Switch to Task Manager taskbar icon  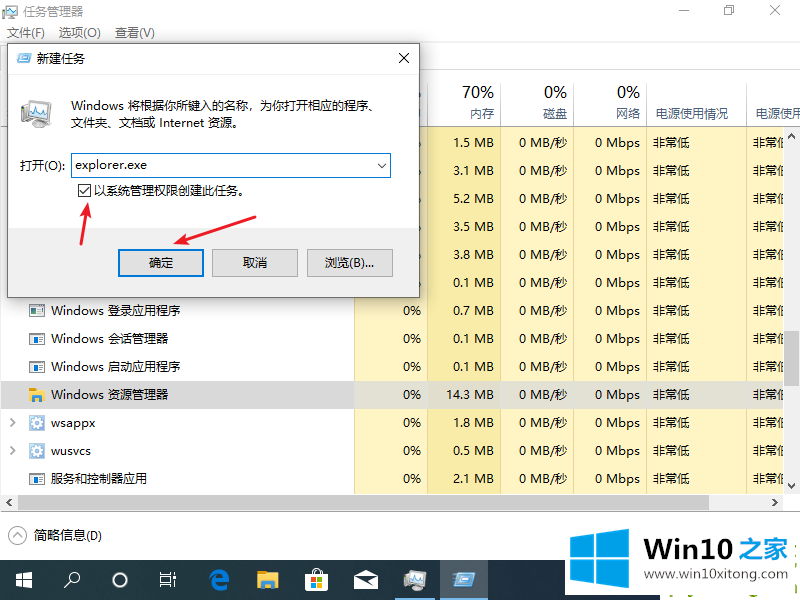click(415, 580)
